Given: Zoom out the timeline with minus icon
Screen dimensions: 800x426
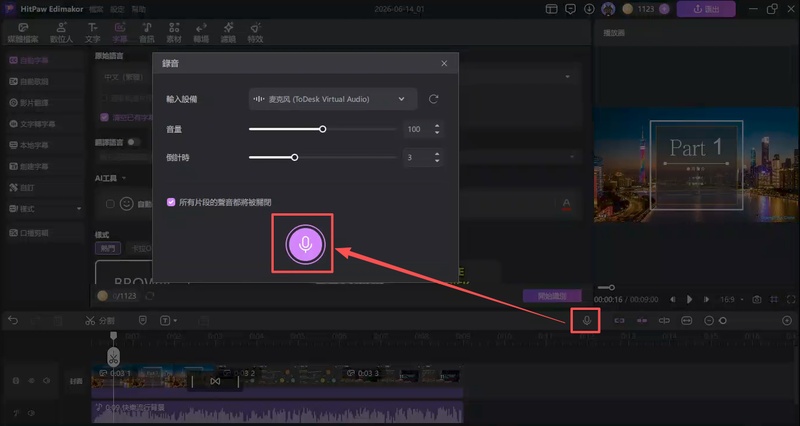Looking at the screenshot, I should click(x=709, y=320).
